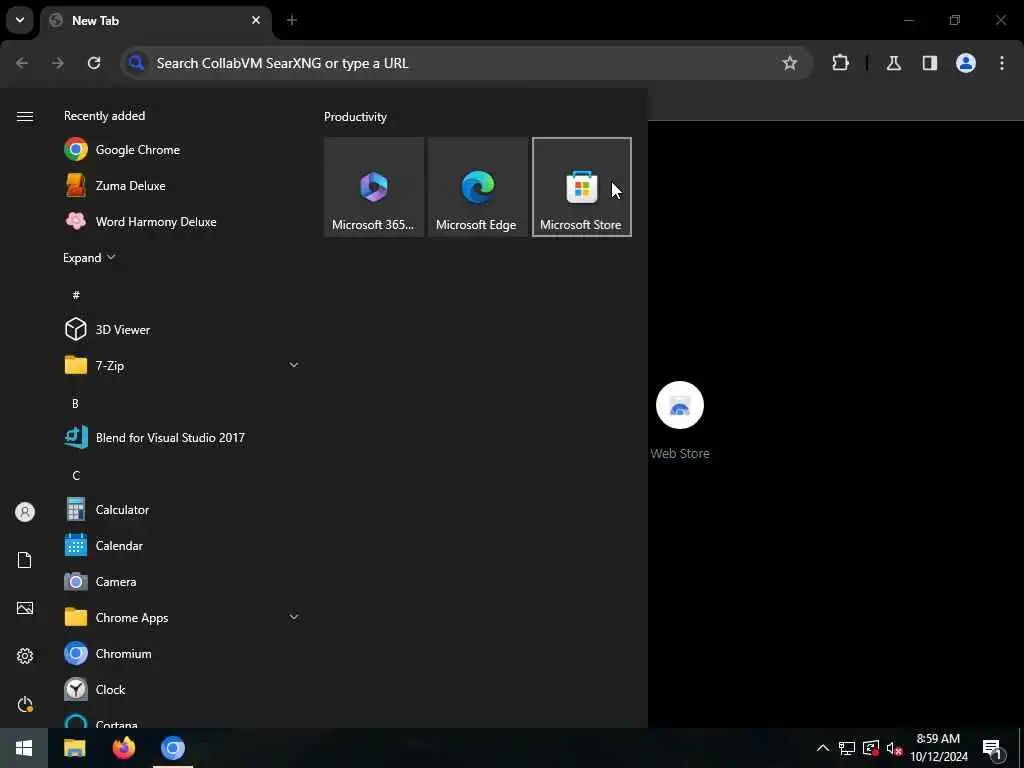Open the Microsoft Store tile
Screen dimensions: 1024x768
pos(581,187)
